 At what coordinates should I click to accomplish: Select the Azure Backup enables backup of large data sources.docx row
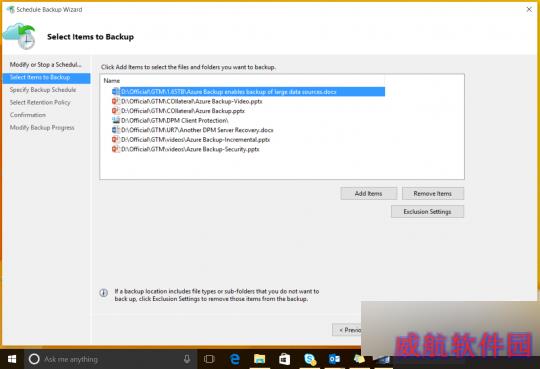pyautogui.click(x=248, y=92)
